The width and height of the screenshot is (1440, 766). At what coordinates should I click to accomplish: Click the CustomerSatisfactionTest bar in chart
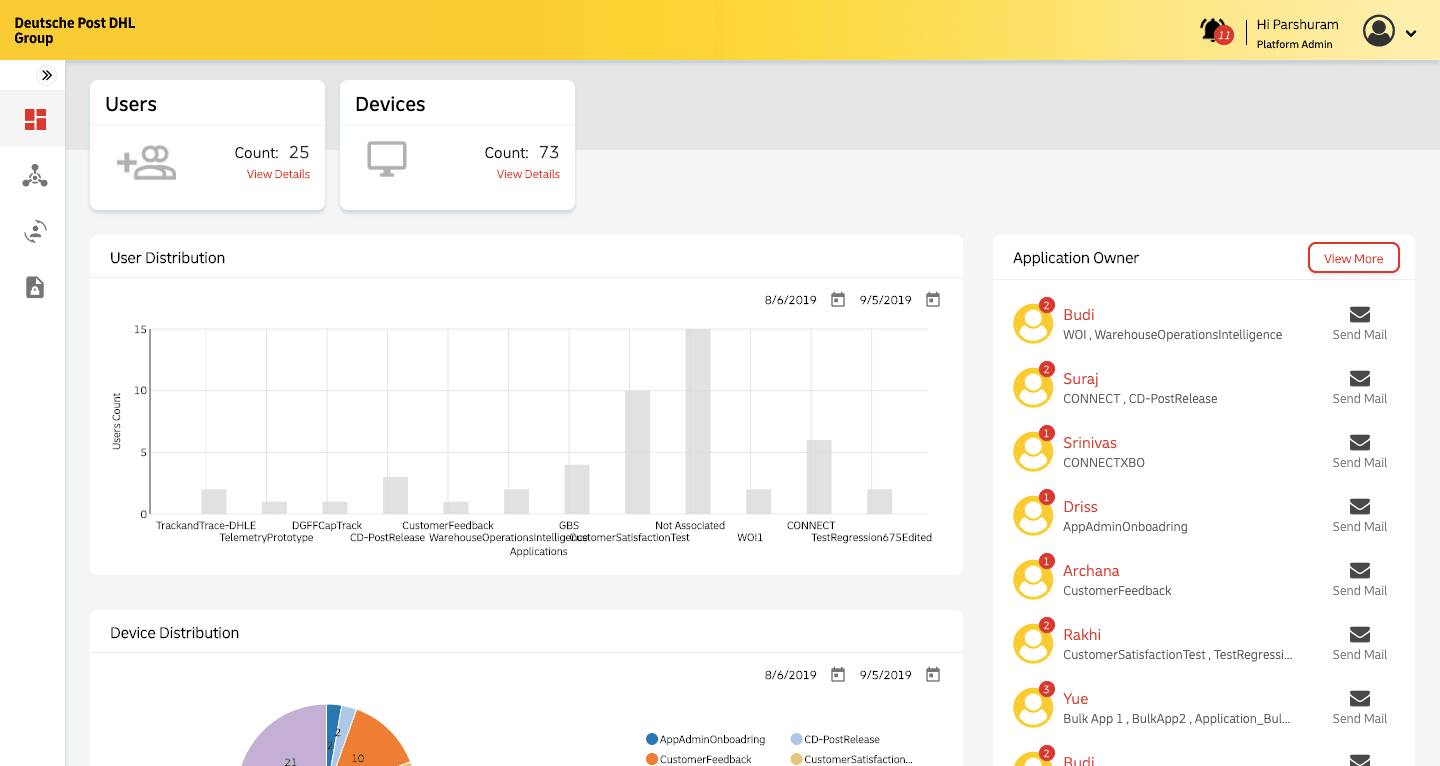(637, 452)
